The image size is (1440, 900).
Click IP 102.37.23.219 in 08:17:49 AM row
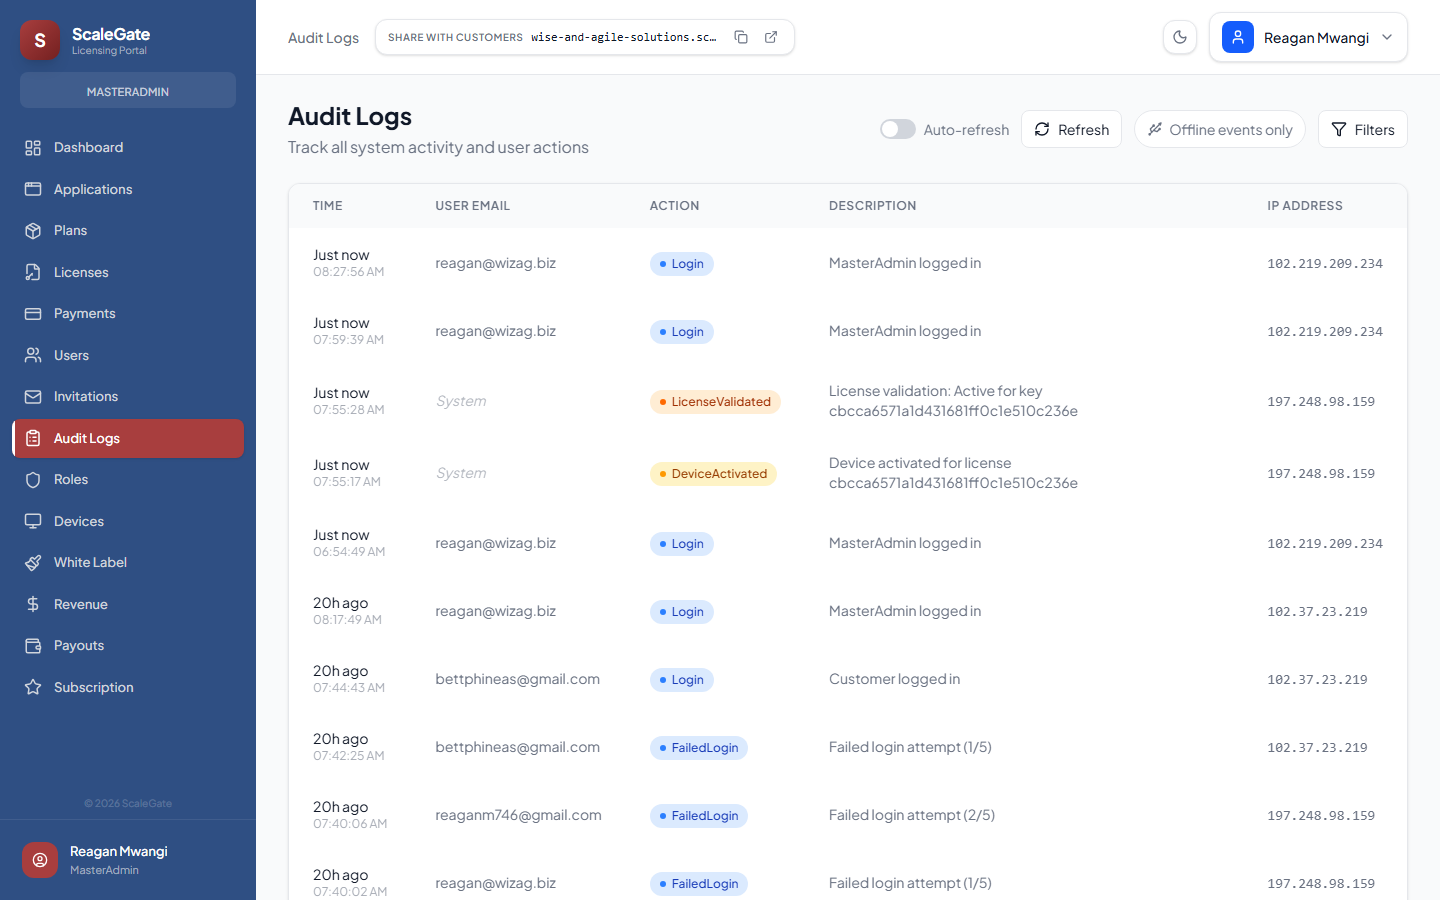(1317, 612)
